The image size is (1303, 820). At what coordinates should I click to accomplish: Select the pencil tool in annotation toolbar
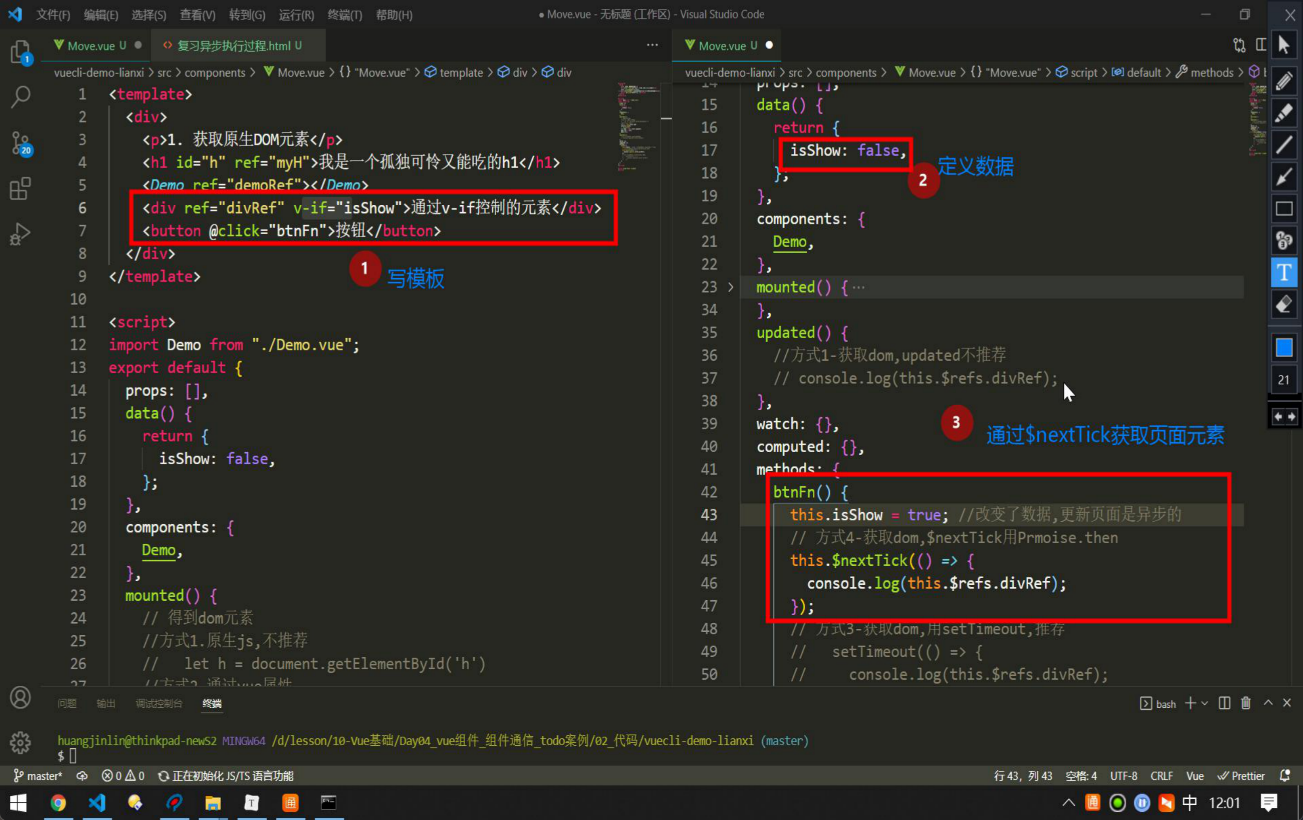[x=1285, y=79]
